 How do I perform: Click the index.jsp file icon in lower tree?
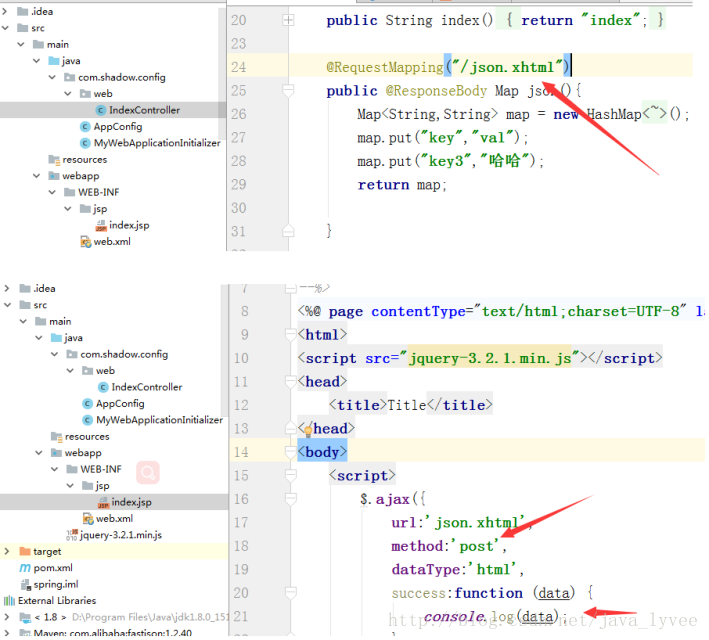pyautogui.click(x=104, y=502)
